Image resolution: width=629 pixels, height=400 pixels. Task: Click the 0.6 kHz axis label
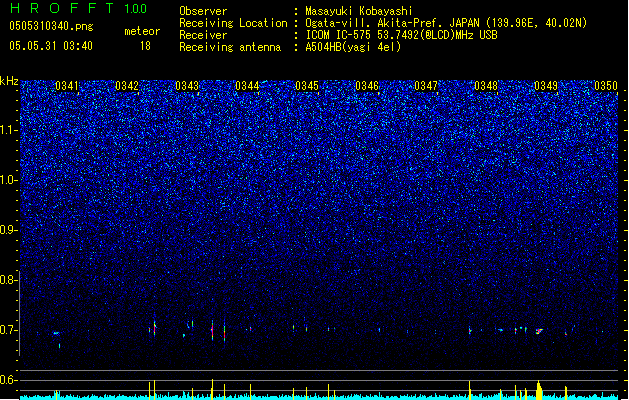[x=9, y=380]
